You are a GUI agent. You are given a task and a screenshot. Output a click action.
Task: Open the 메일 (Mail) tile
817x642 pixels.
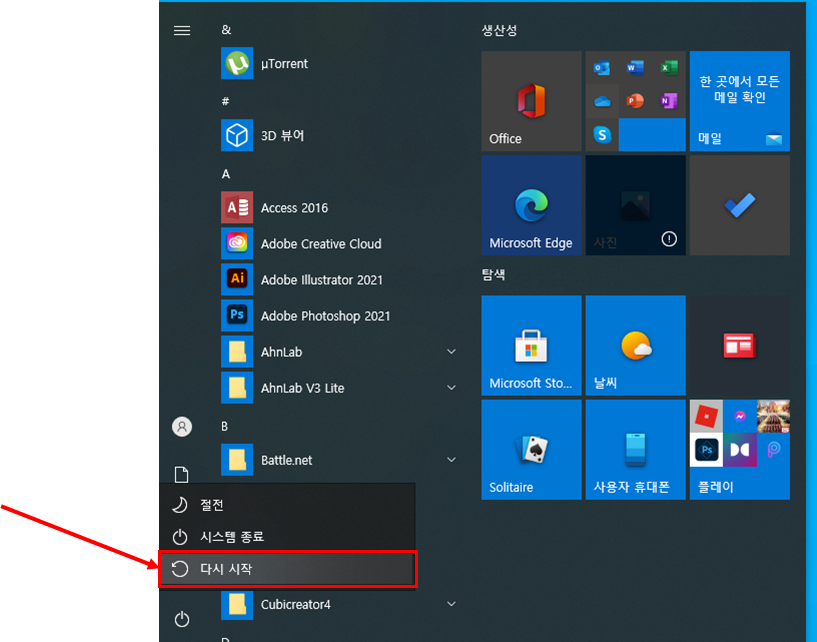739,101
